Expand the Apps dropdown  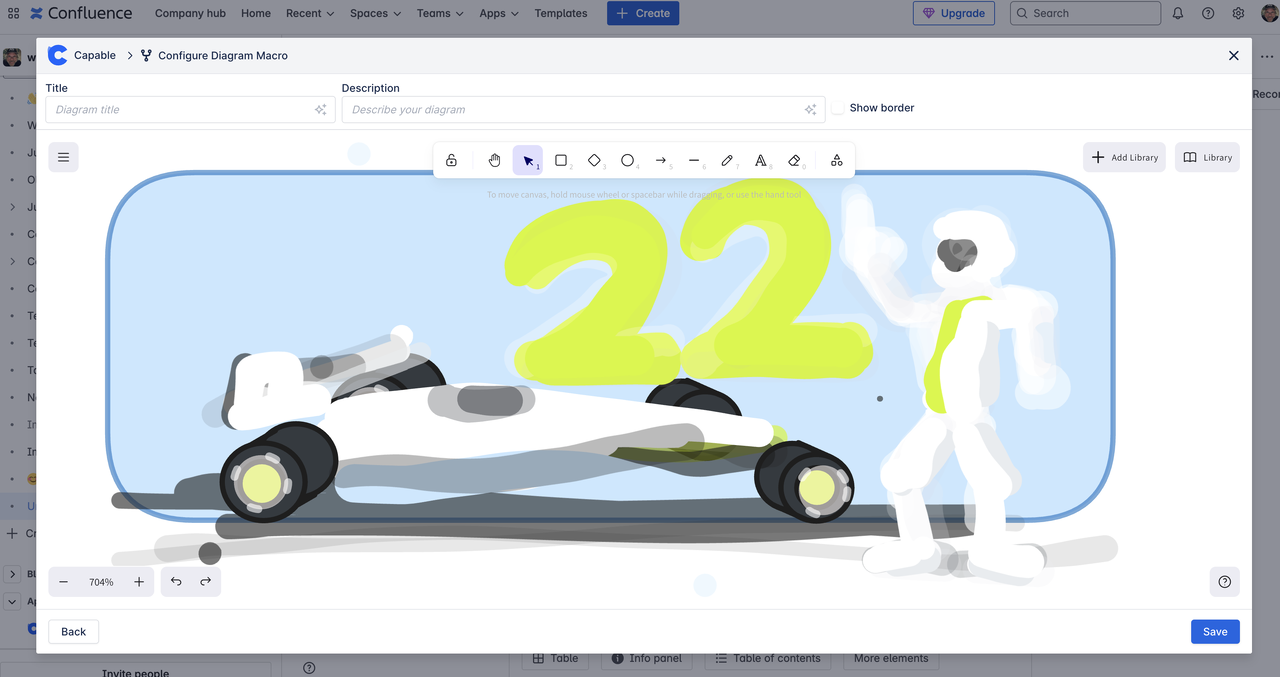[498, 14]
